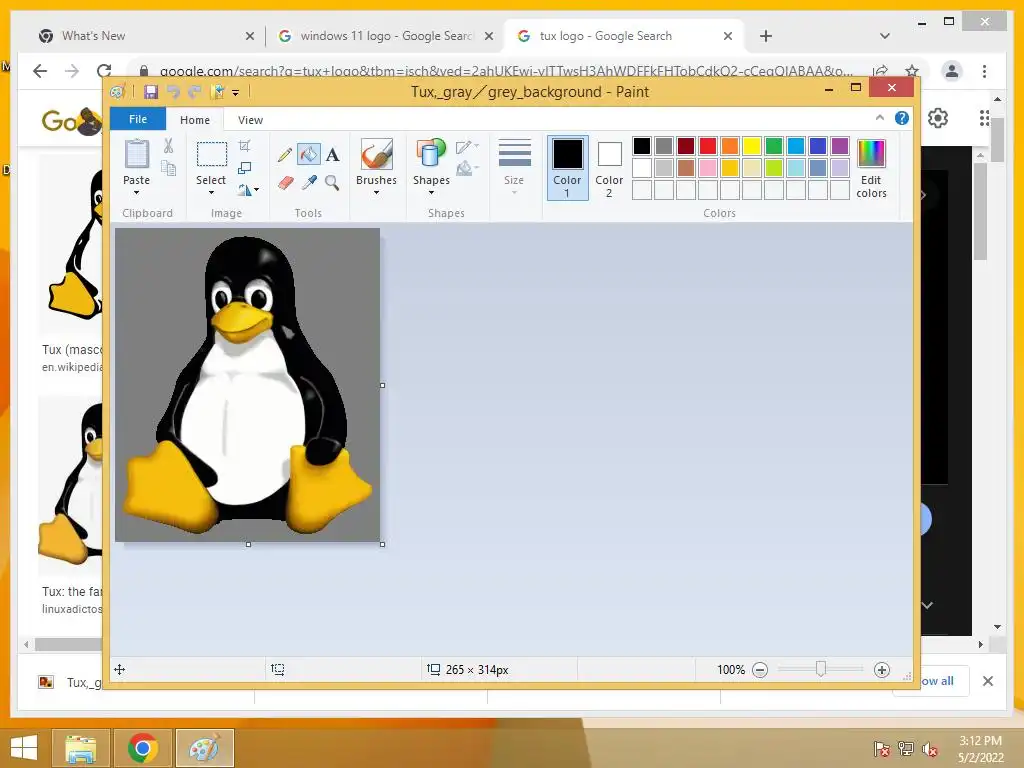The width and height of the screenshot is (1024, 768).
Task: Click the Crop icon in Image group
Action: (x=244, y=146)
